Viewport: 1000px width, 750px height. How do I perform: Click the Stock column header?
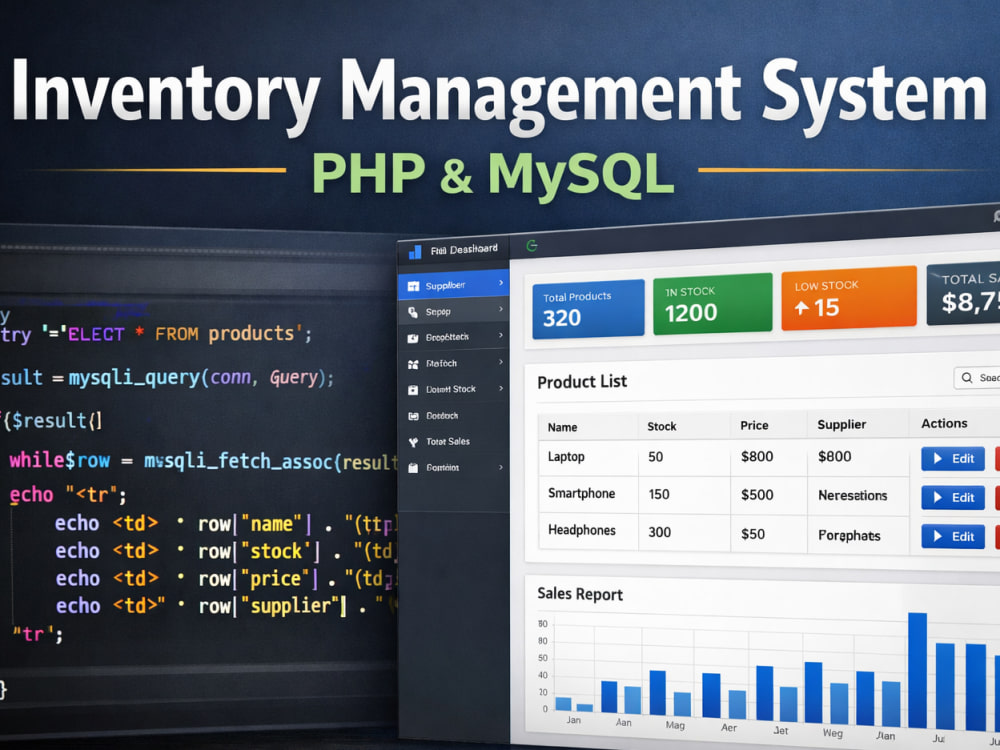tap(661, 426)
